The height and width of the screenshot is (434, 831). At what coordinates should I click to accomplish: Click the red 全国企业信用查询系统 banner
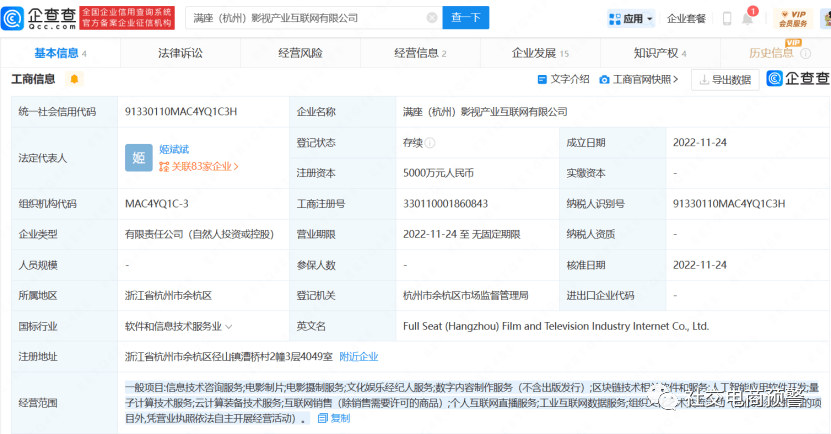127,18
